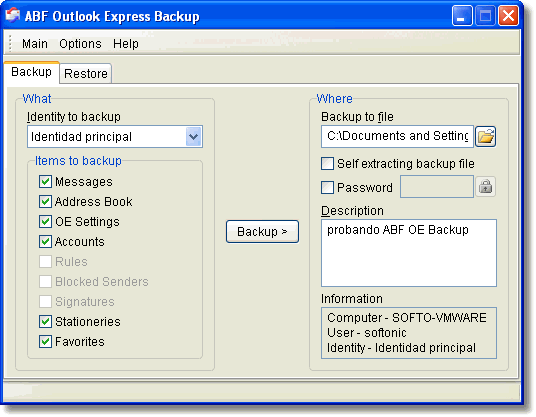Click the disabled Blocked Senders checkbox

pos(45,282)
